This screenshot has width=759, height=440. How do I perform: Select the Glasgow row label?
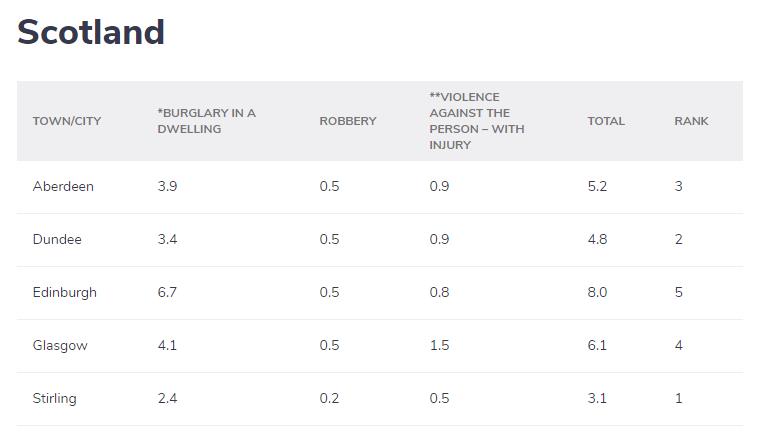pyautogui.click(x=60, y=346)
